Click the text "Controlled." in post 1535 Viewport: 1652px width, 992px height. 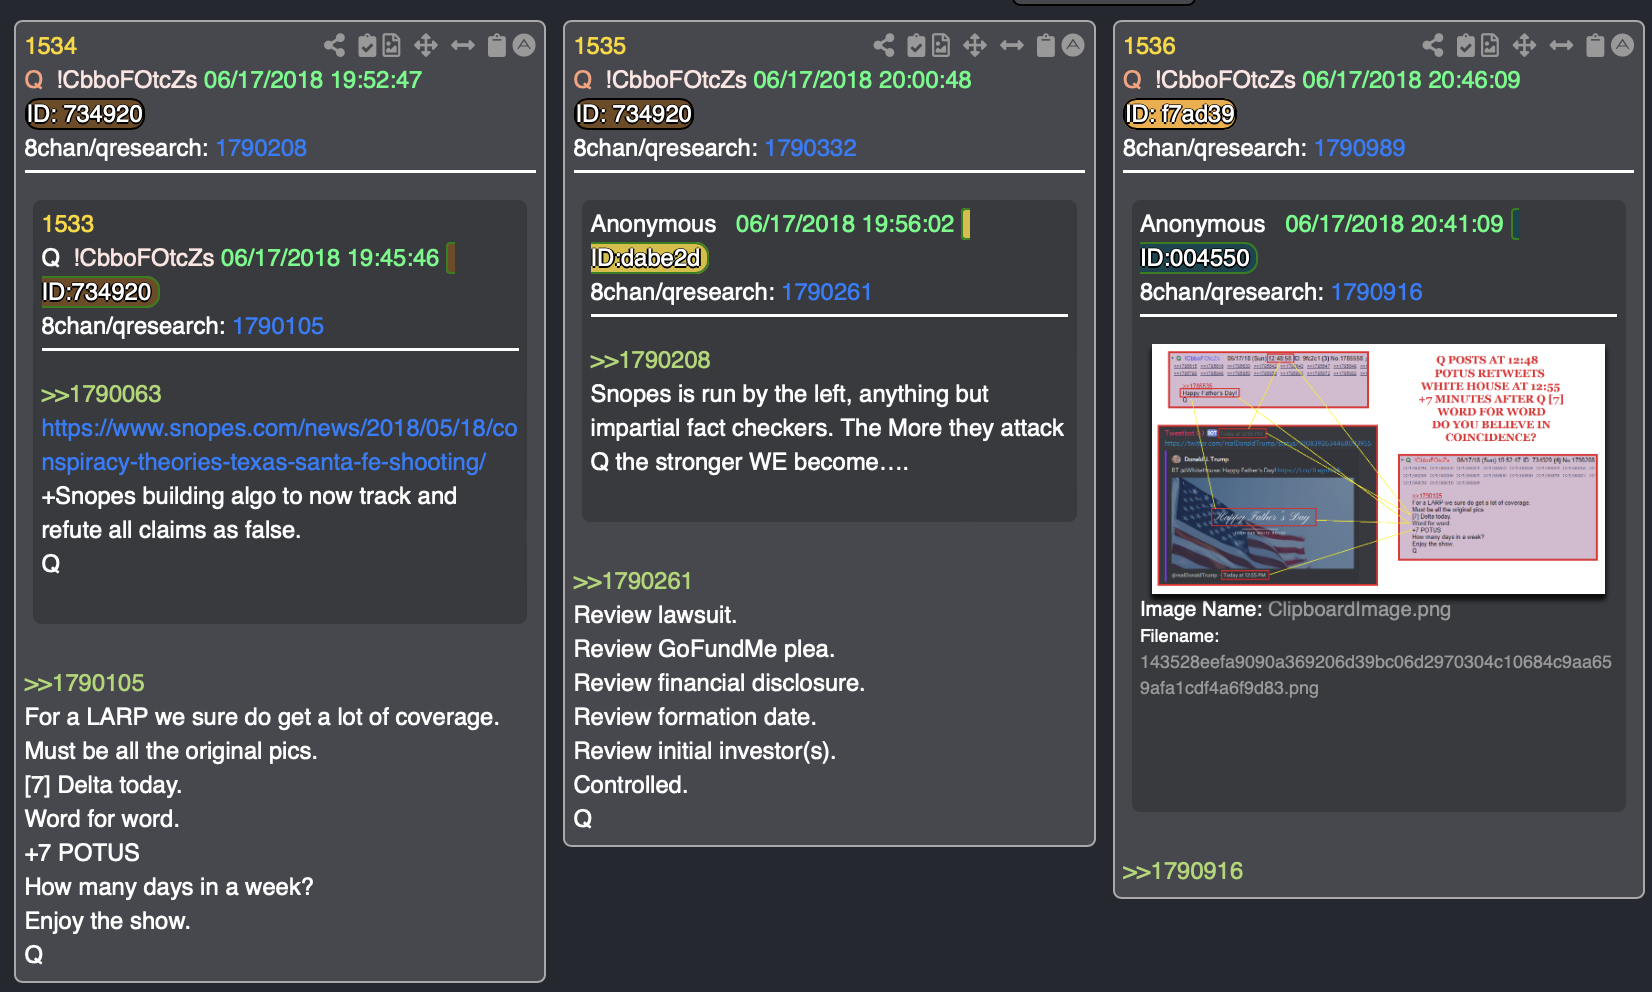[x=631, y=785]
